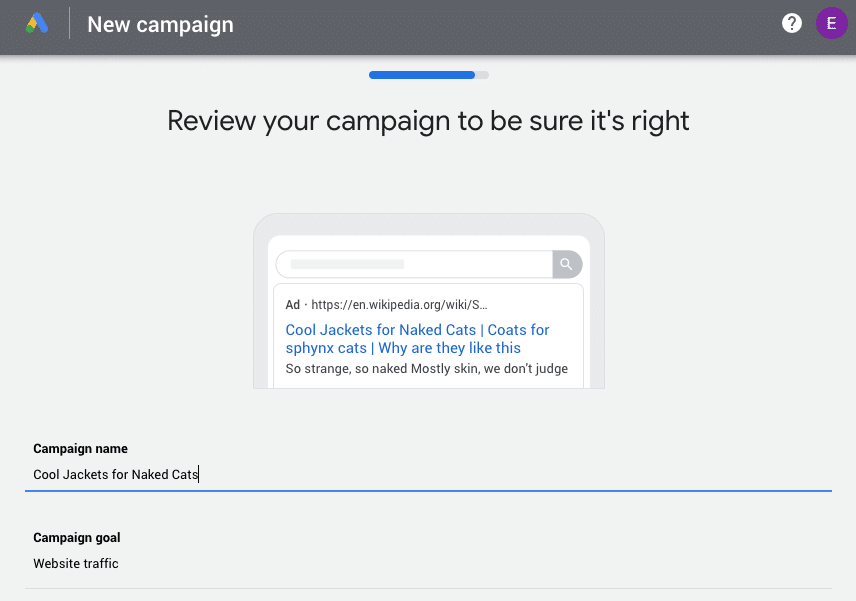Click the bold Ad label in preview
856x601 pixels.
coord(292,305)
